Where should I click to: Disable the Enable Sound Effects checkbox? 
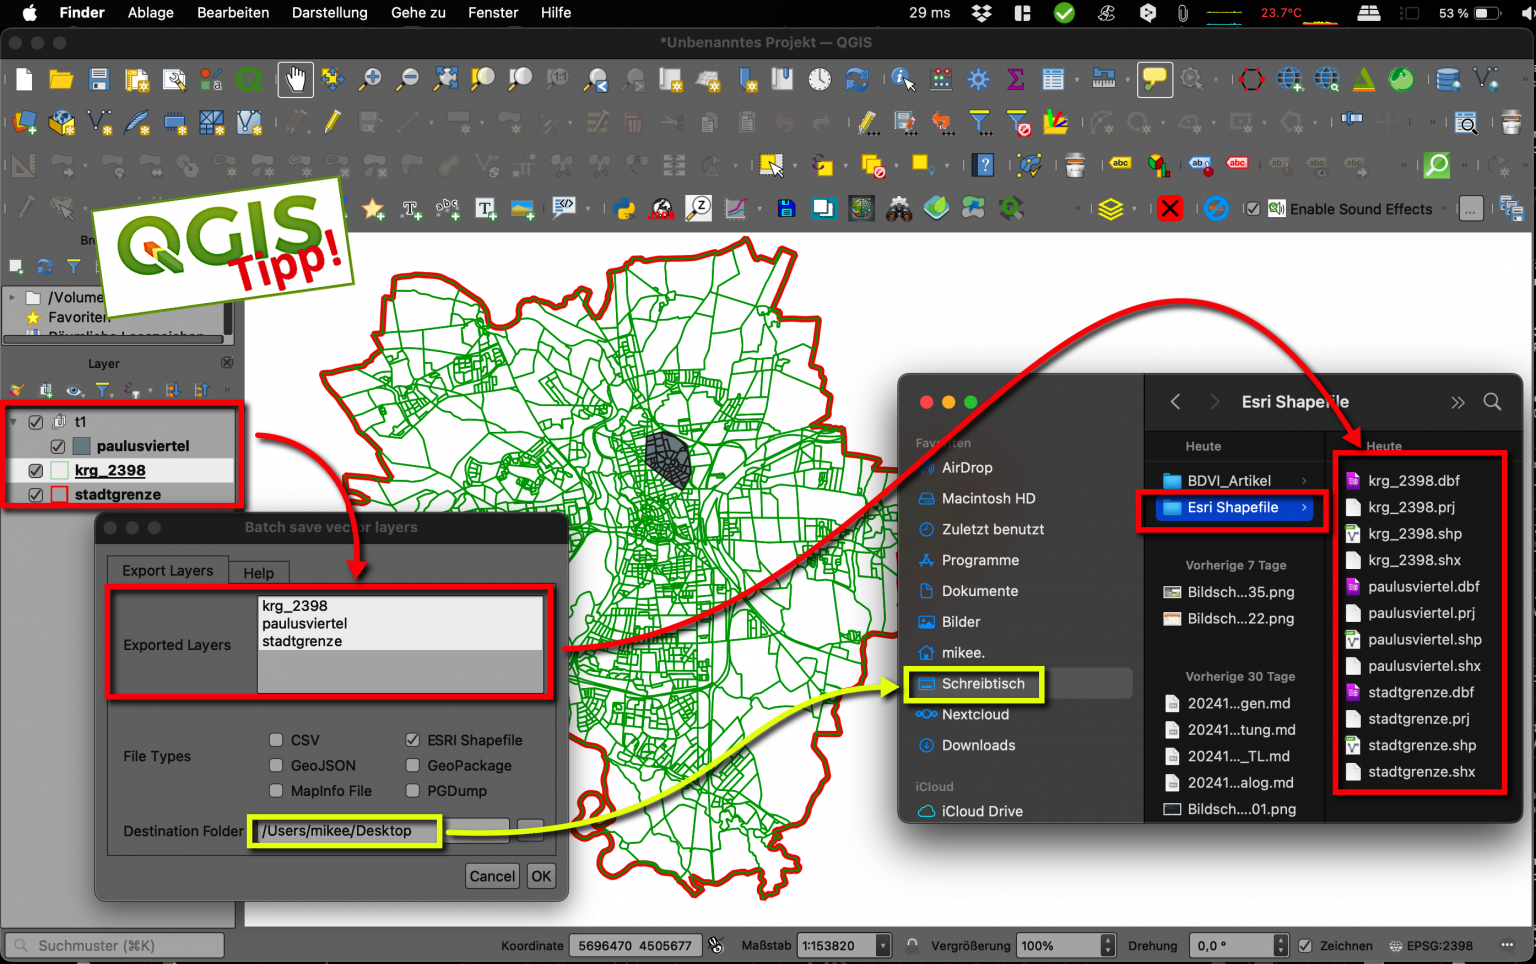pyautogui.click(x=1254, y=209)
